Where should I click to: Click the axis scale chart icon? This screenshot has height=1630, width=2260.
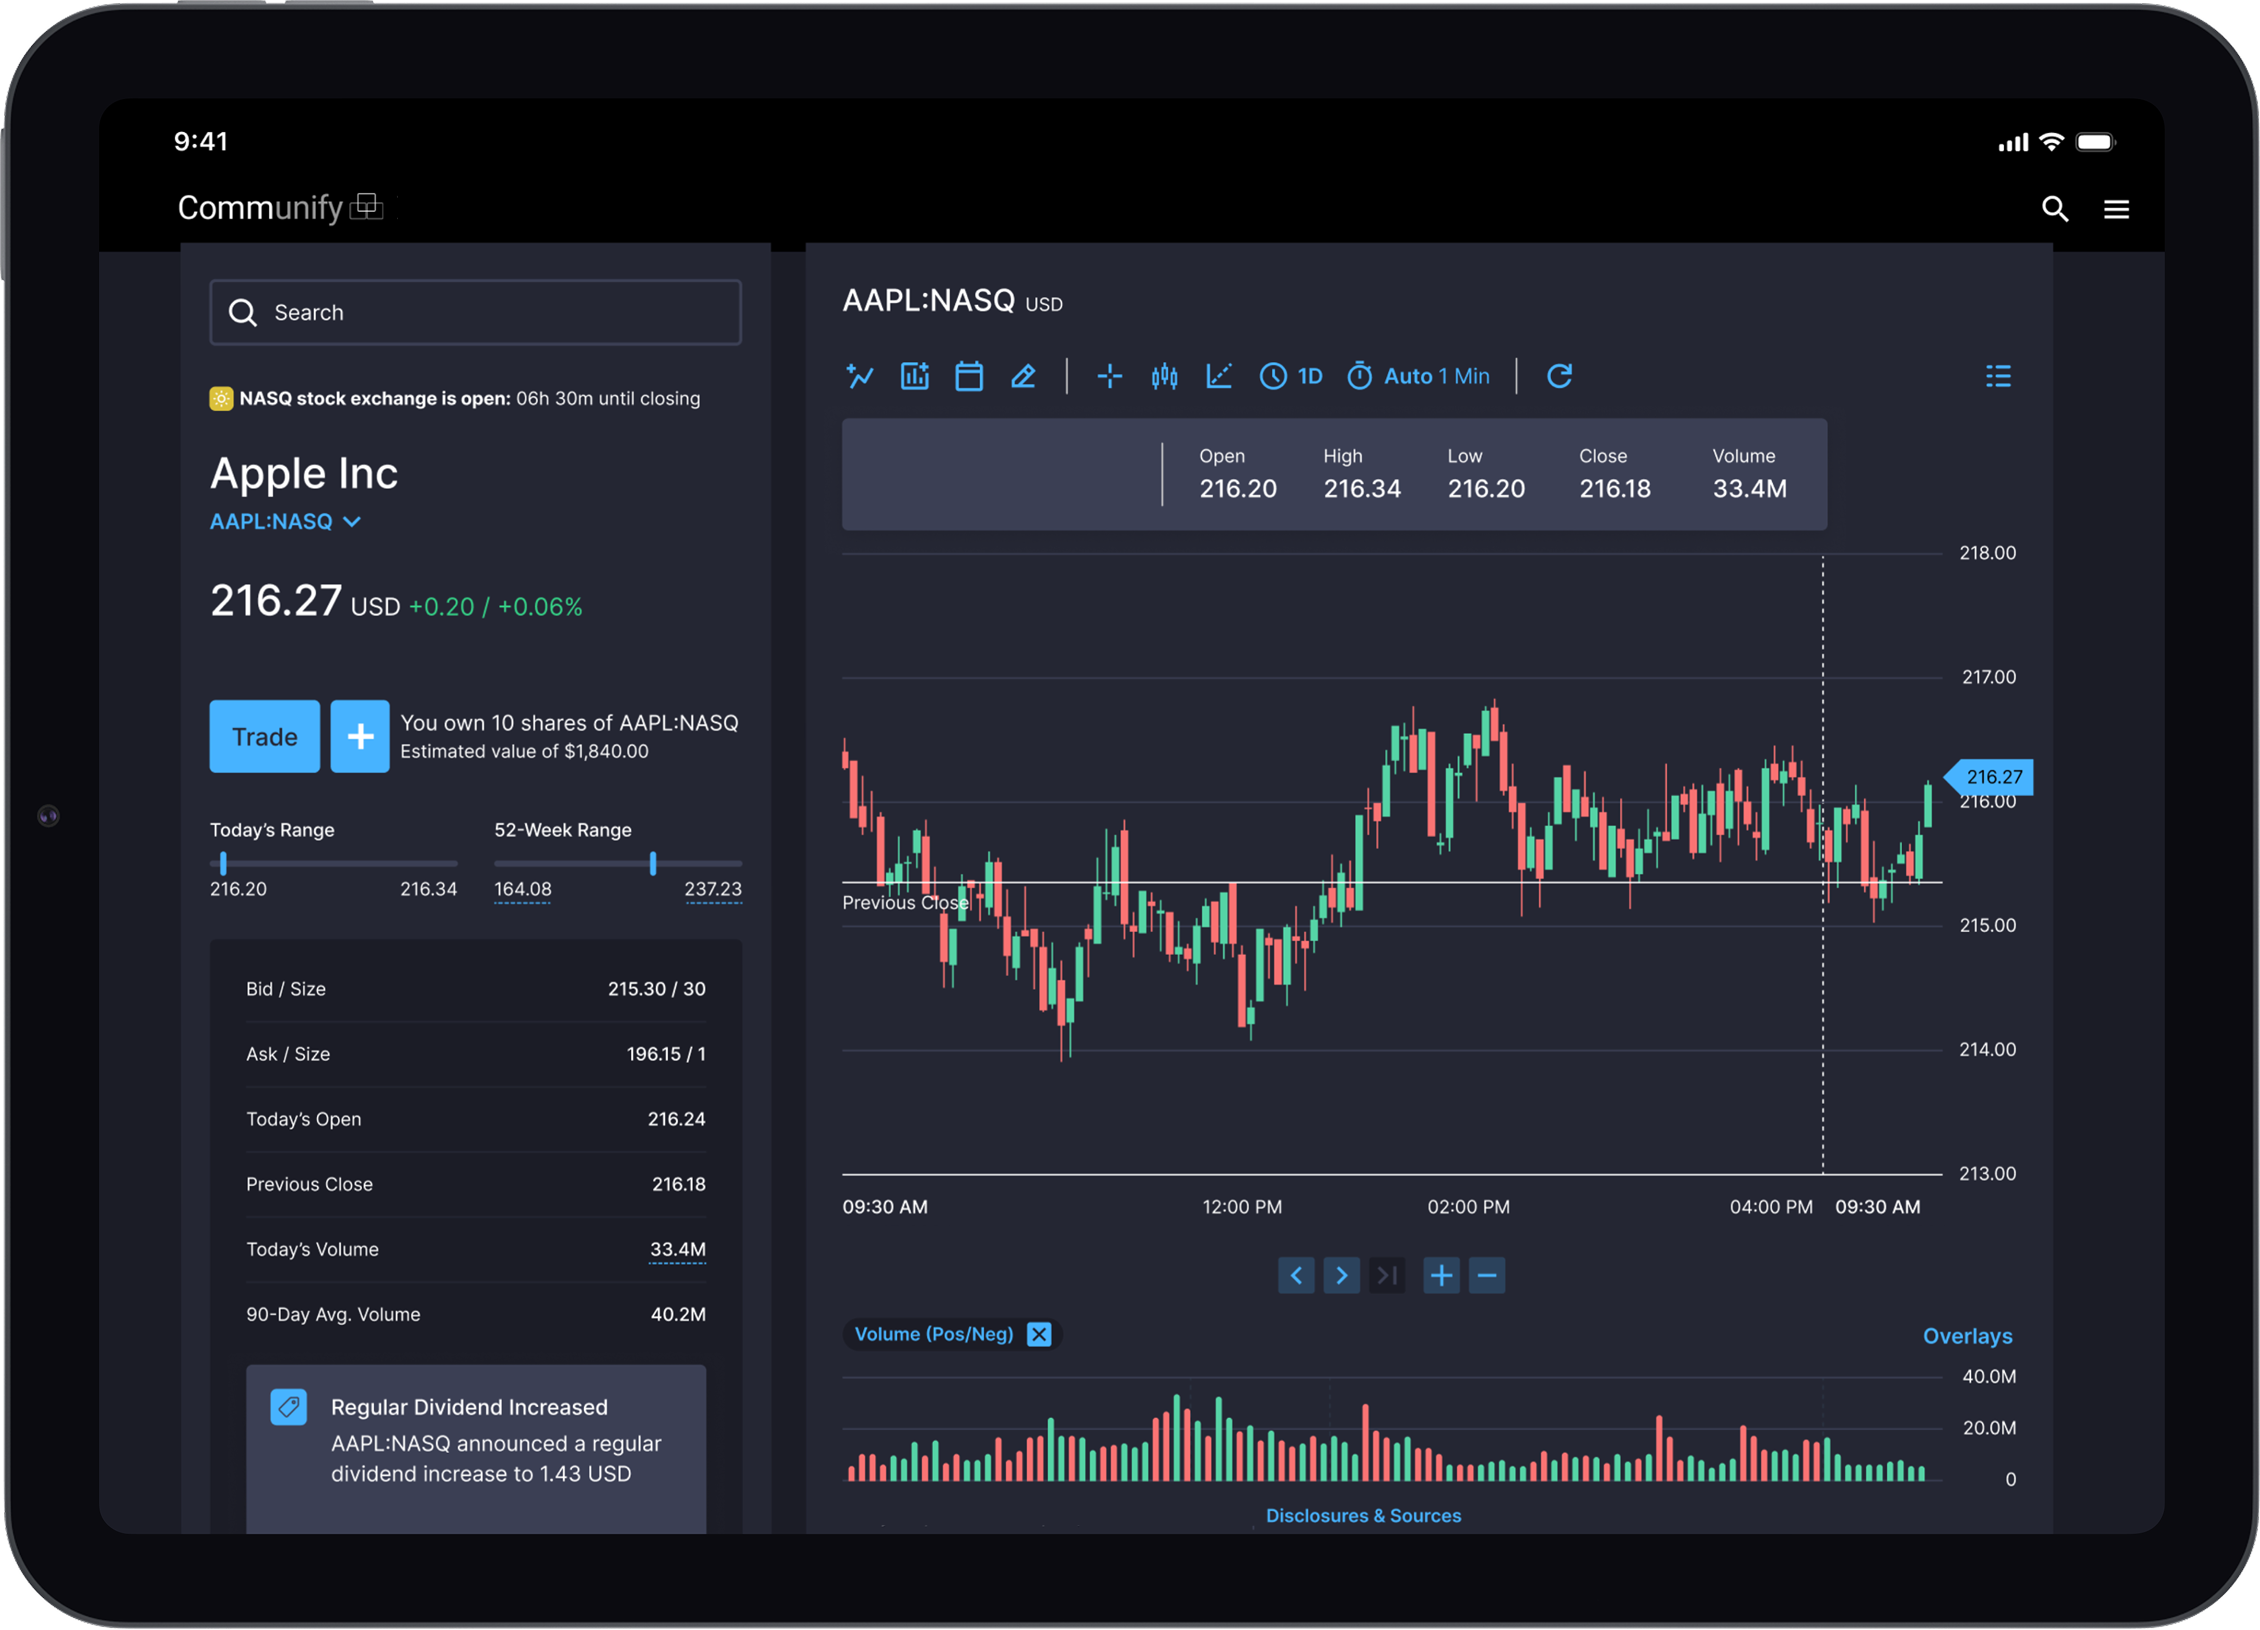click(1218, 376)
